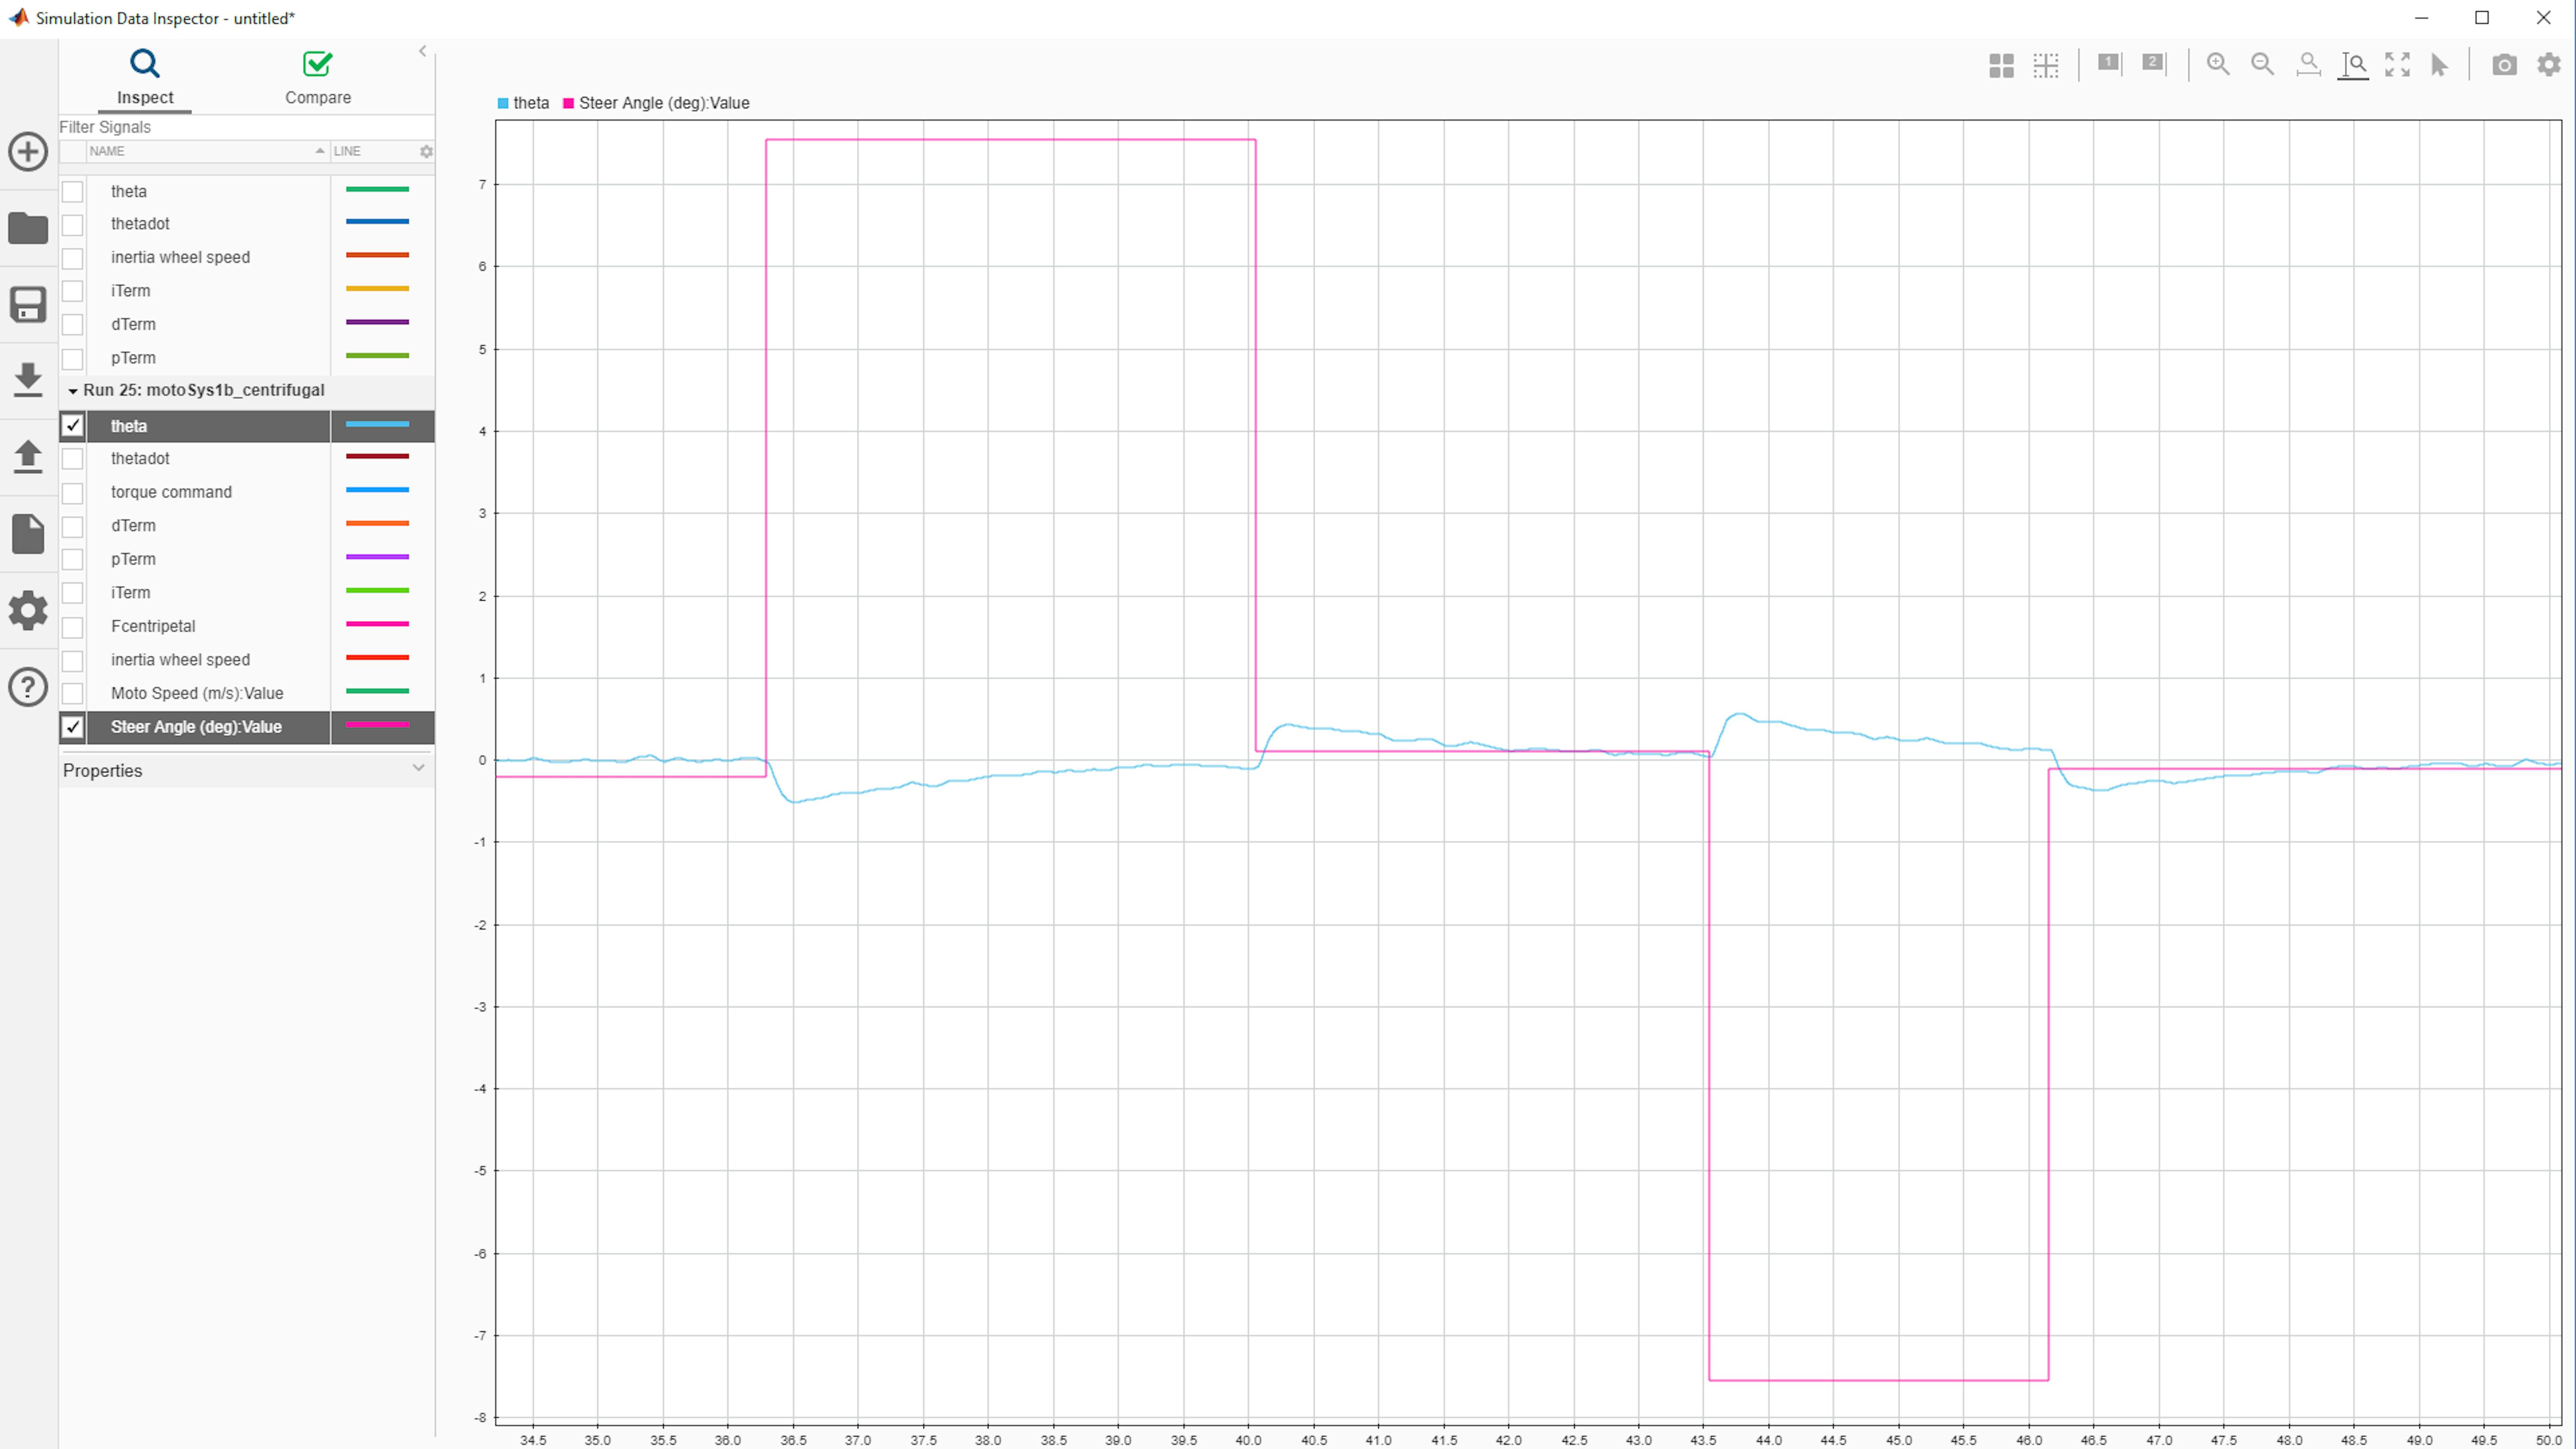The height and width of the screenshot is (1449, 2576).
Task: Click the new session plus icon
Action: [28, 152]
